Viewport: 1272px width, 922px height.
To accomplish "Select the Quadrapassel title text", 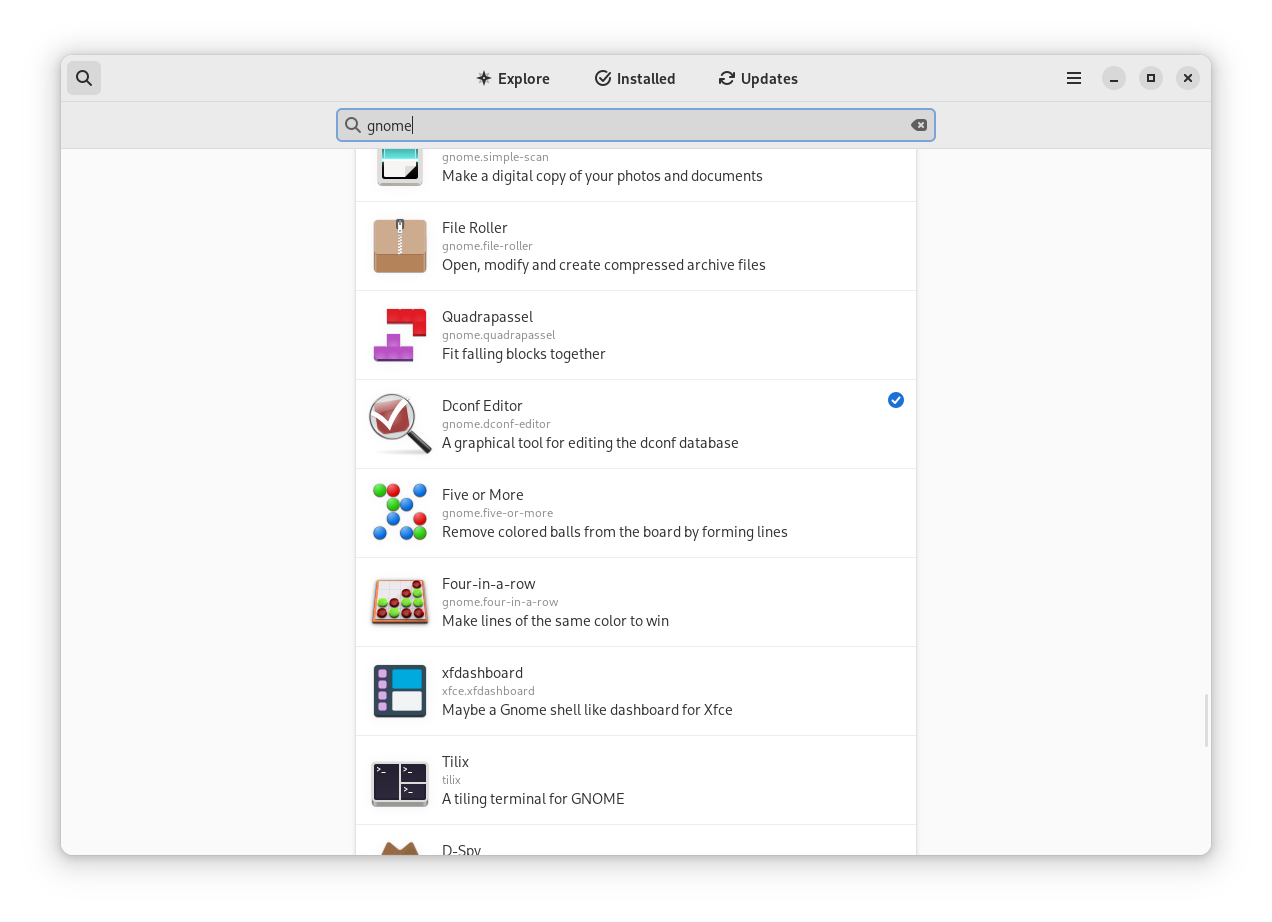I will click(488, 317).
